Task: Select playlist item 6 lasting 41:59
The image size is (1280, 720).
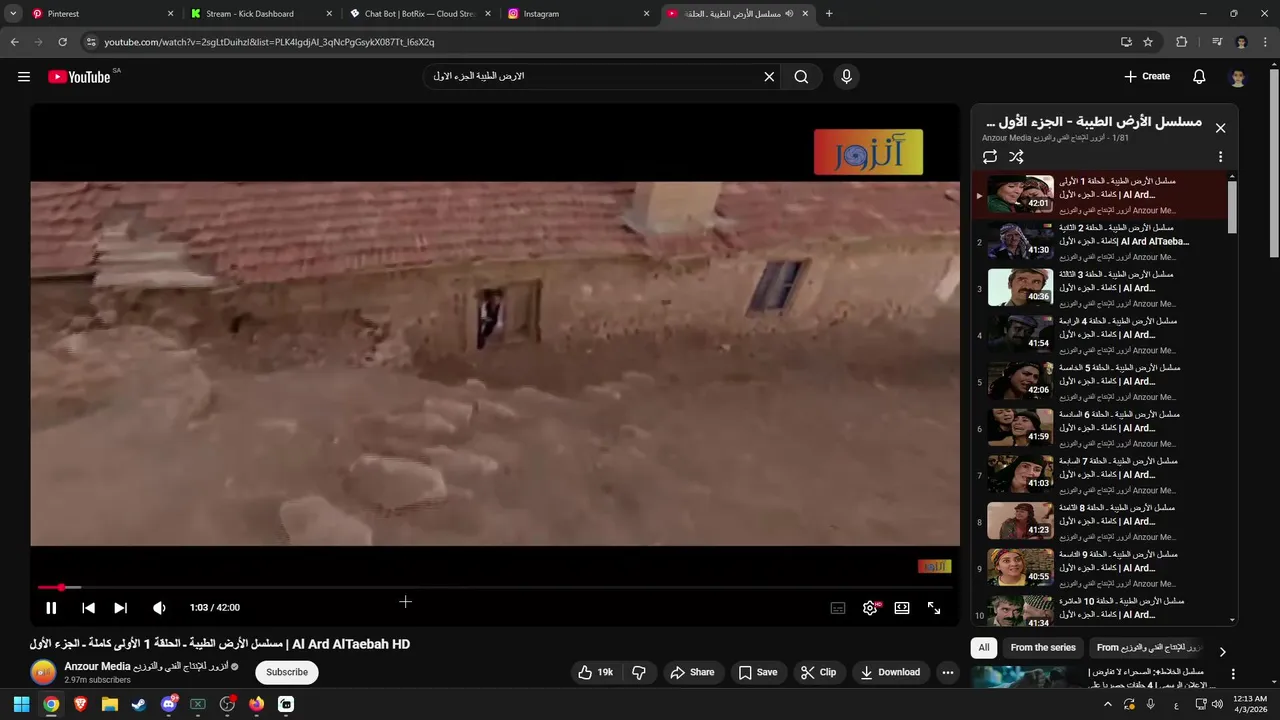Action: point(1100,429)
